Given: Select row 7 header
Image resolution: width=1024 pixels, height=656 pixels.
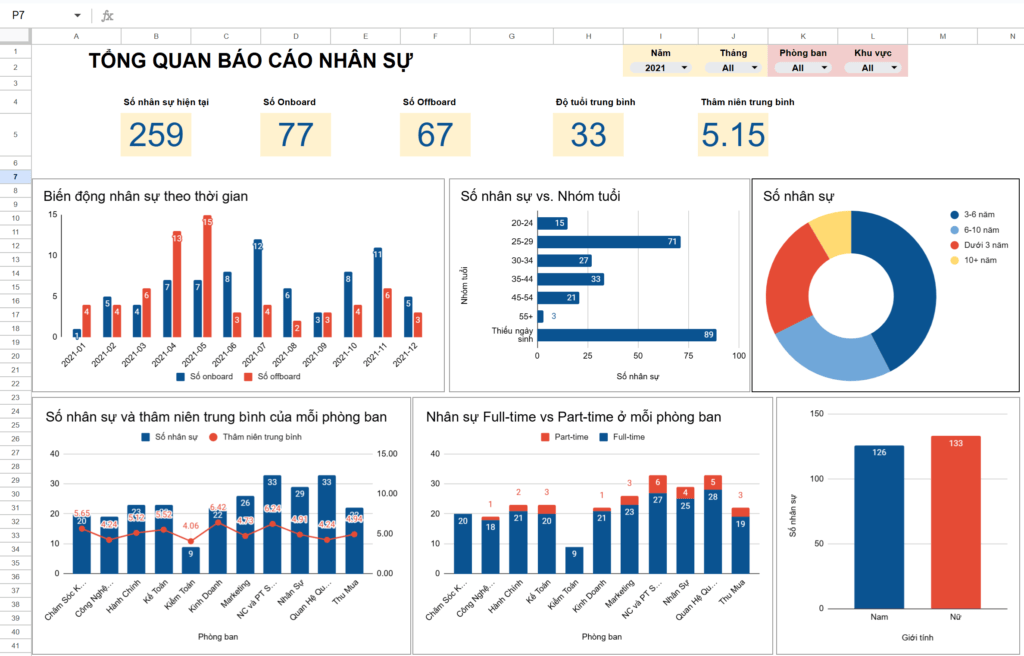Looking at the screenshot, I should click(x=16, y=176).
